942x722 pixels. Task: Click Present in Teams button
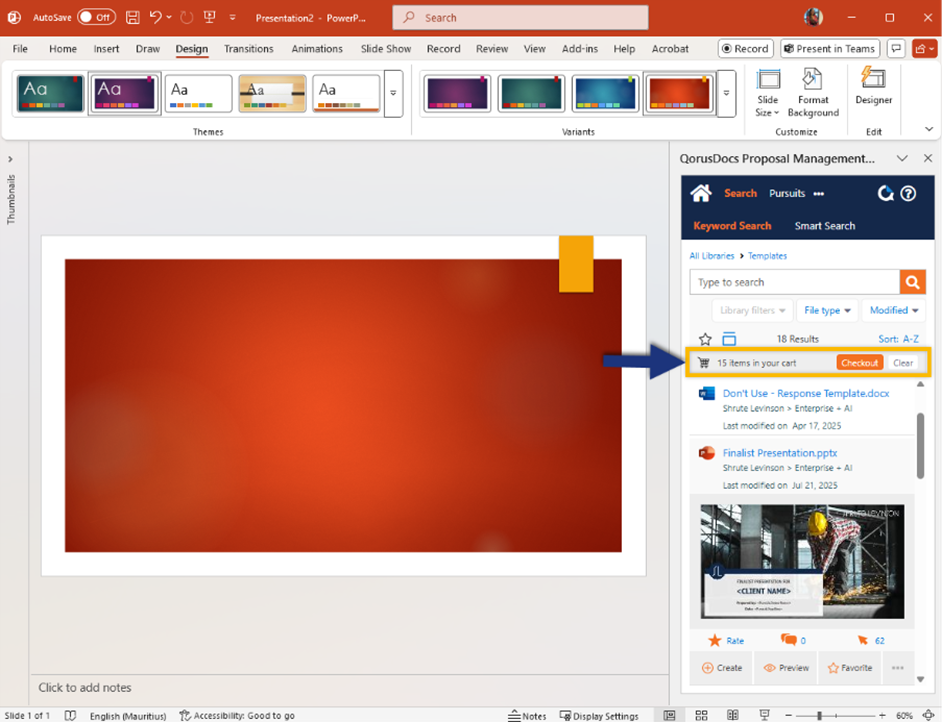click(830, 49)
